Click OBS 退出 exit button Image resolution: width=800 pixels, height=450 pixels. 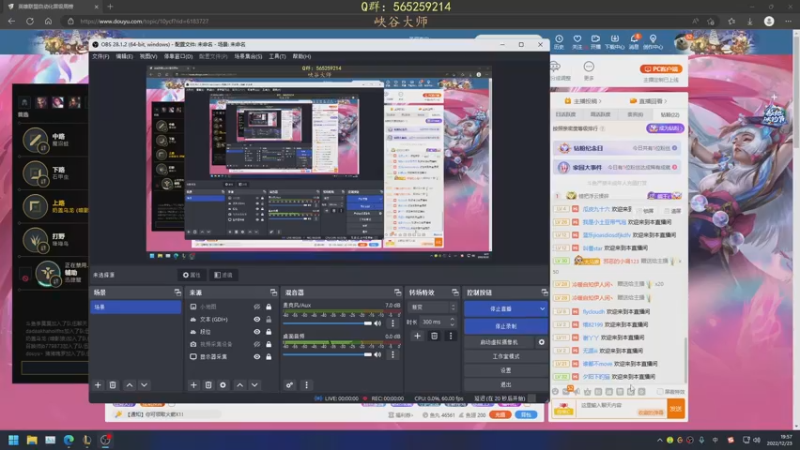[x=506, y=385]
